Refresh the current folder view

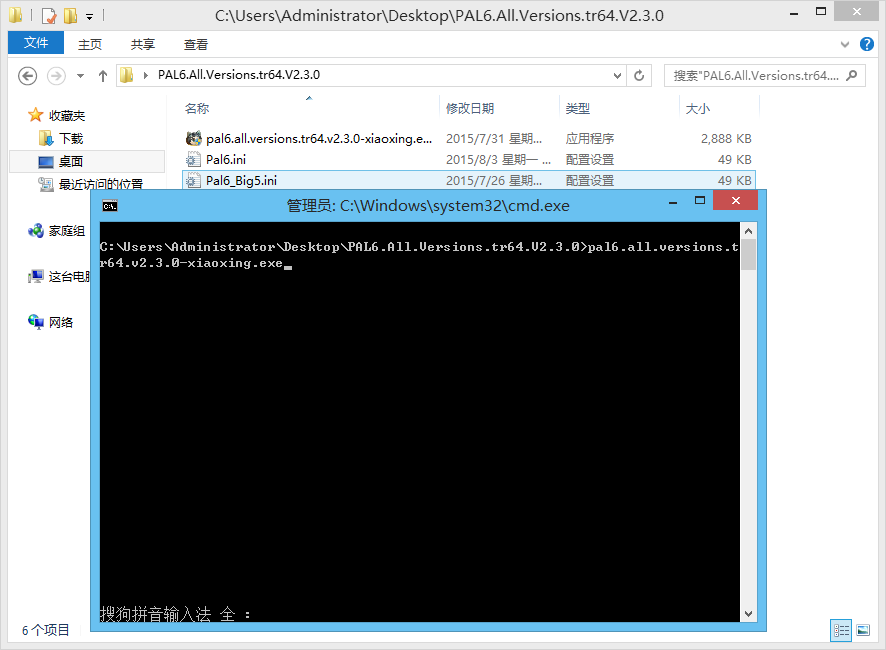pos(639,75)
